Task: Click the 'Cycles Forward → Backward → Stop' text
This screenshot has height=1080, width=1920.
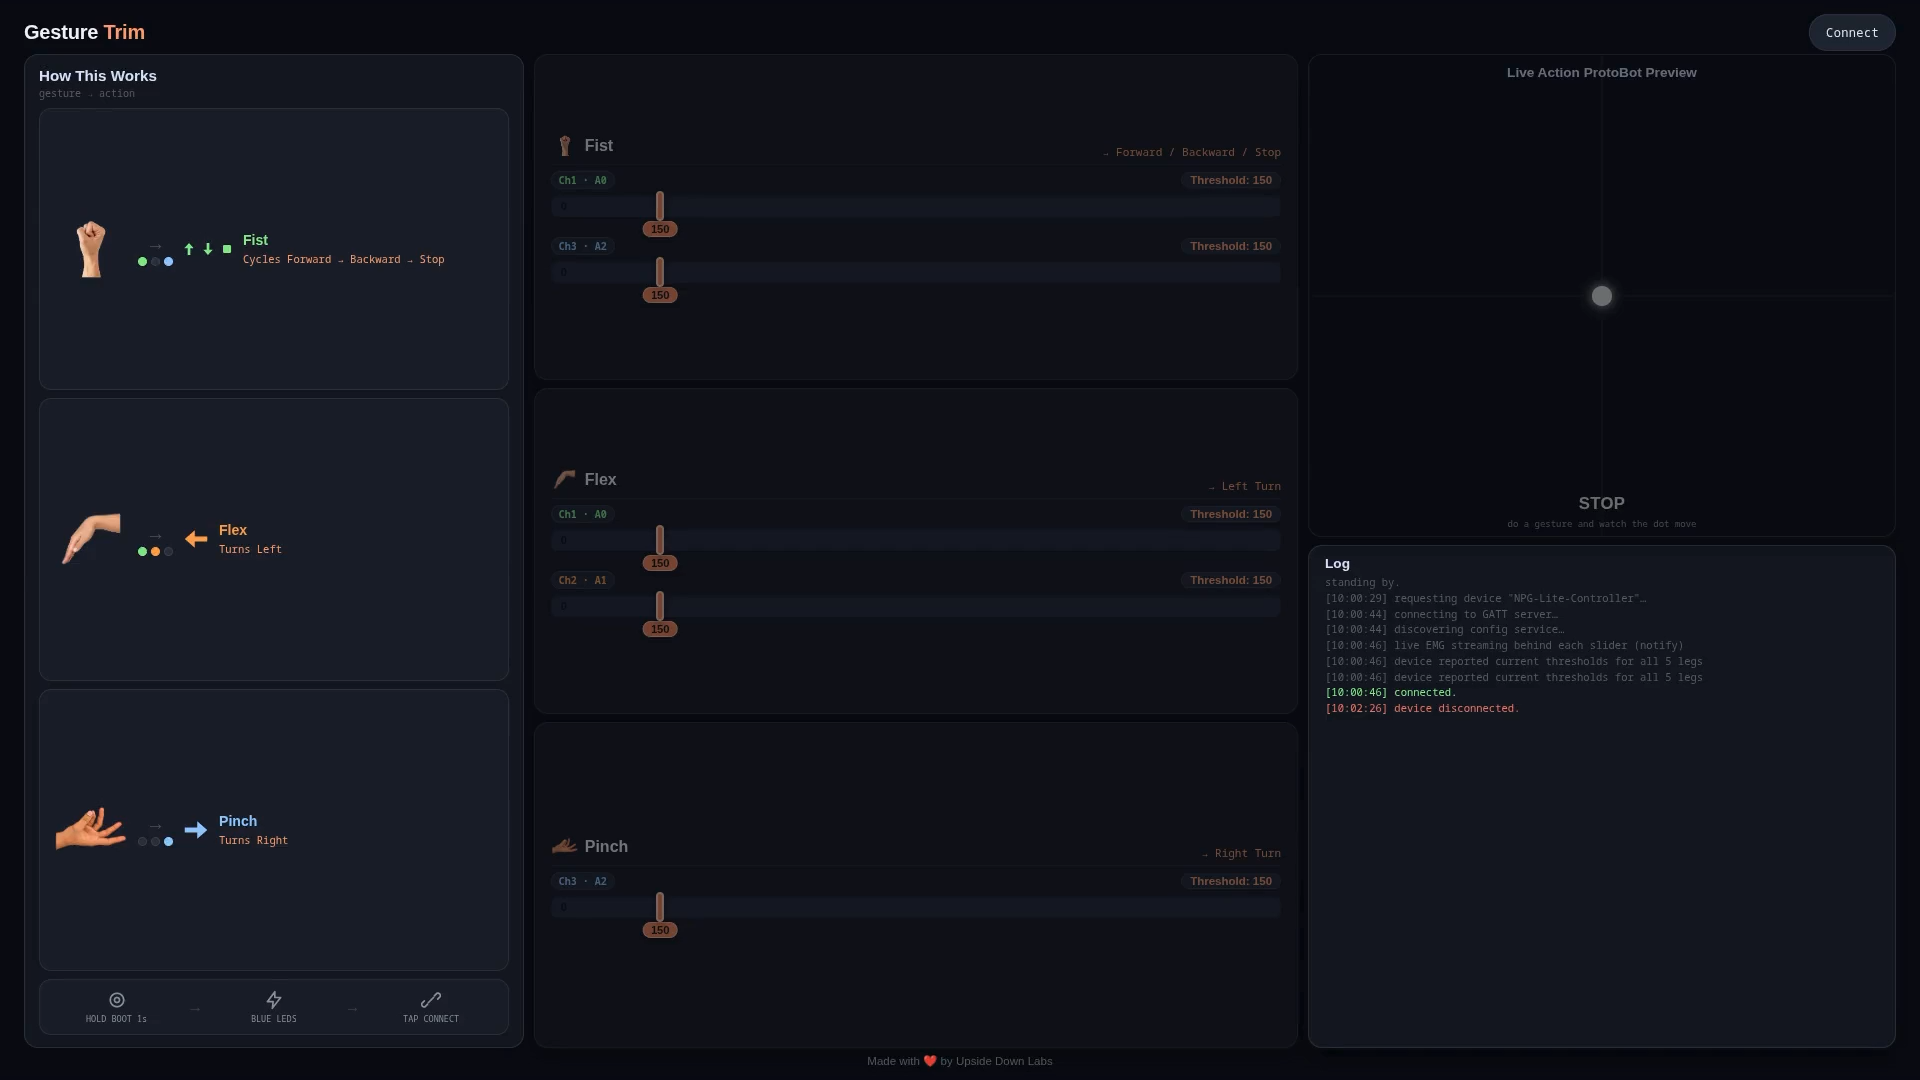Action: point(343,260)
